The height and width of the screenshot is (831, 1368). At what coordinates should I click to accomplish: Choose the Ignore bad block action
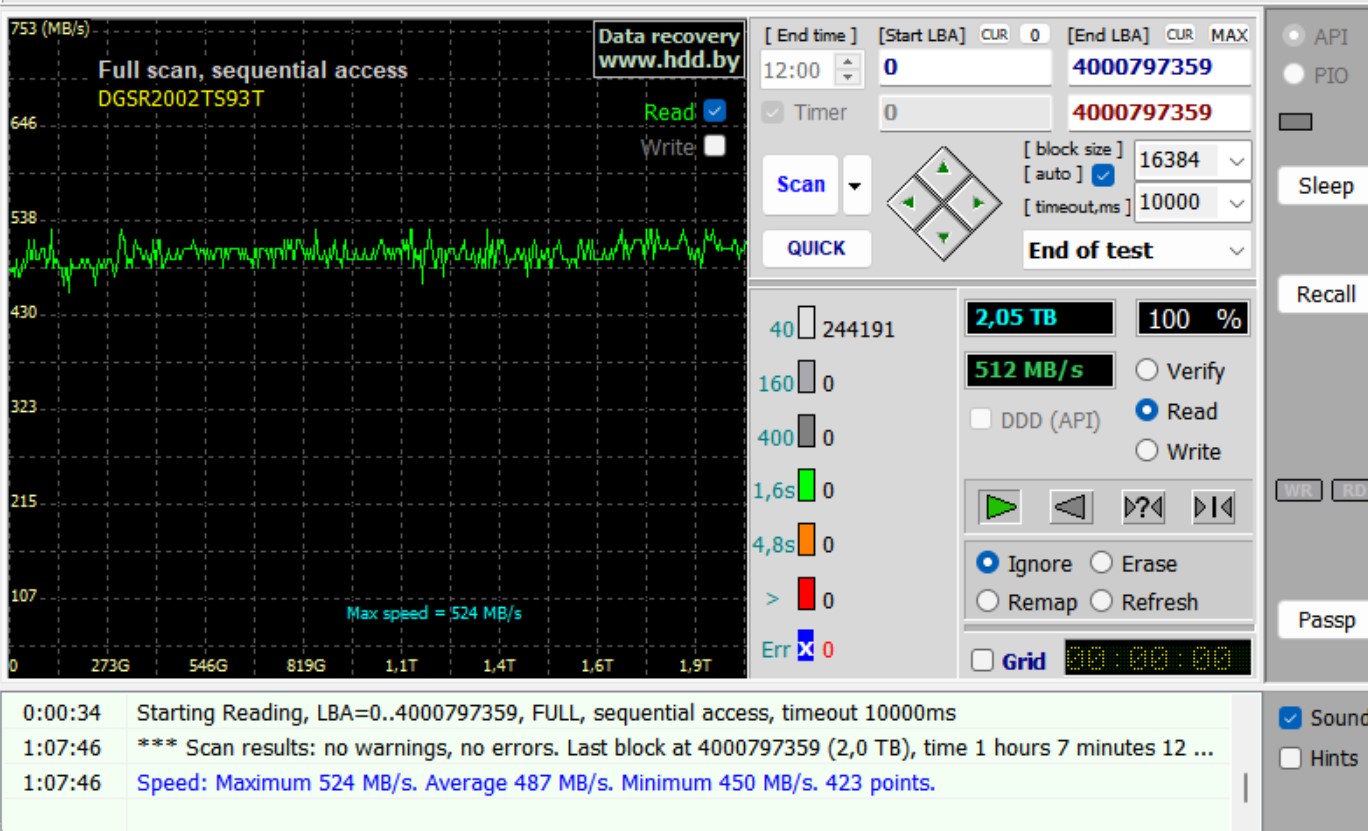(x=988, y=563)
